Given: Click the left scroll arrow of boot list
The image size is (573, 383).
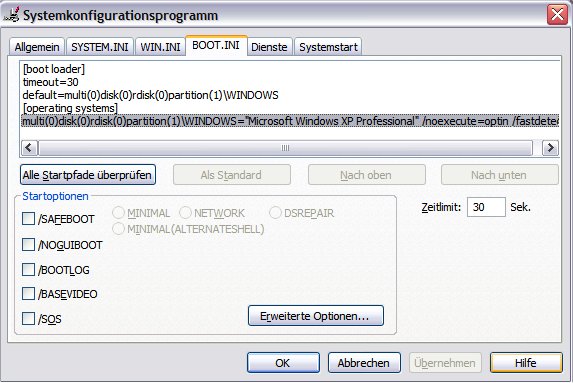Looking at the screenshot, I should coord(29,148).
